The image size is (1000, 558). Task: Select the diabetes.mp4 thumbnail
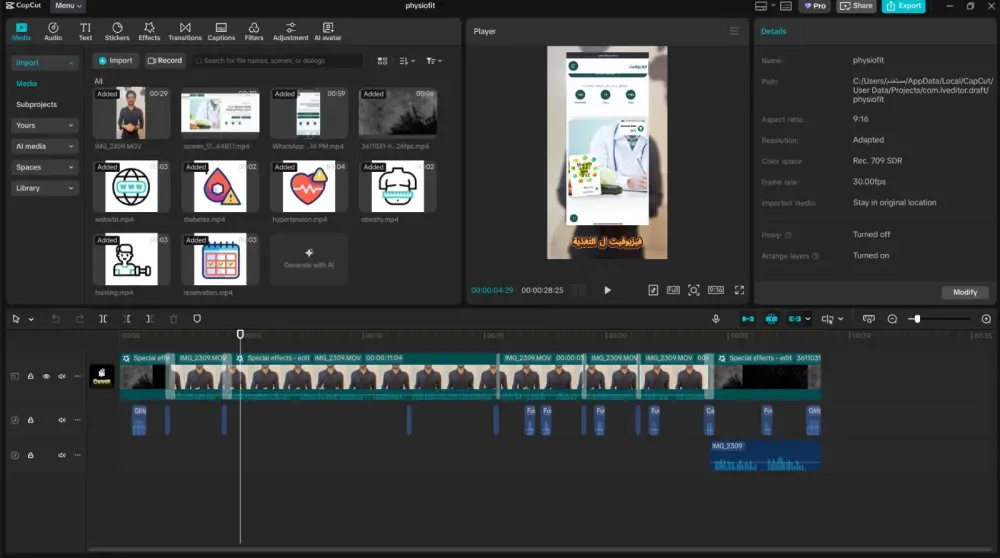(220, 187)
